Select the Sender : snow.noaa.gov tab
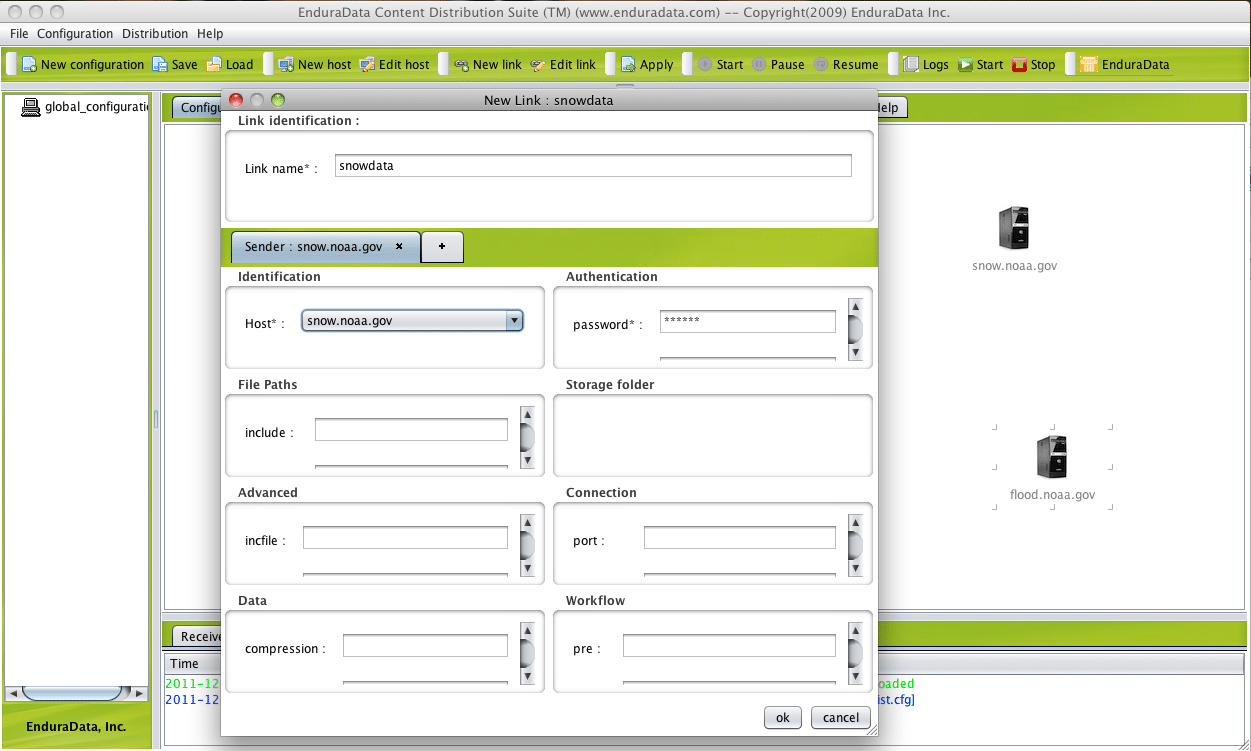This screenshot has height=751, width=1251. click(x=325, y=246)
